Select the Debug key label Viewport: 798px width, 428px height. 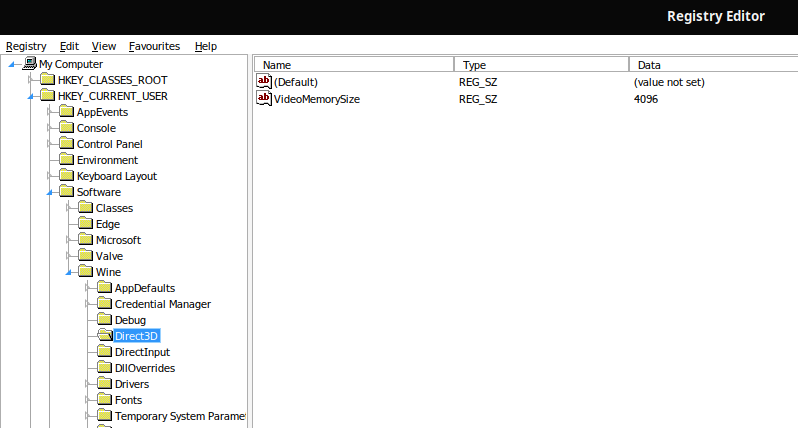click(130, 320)
